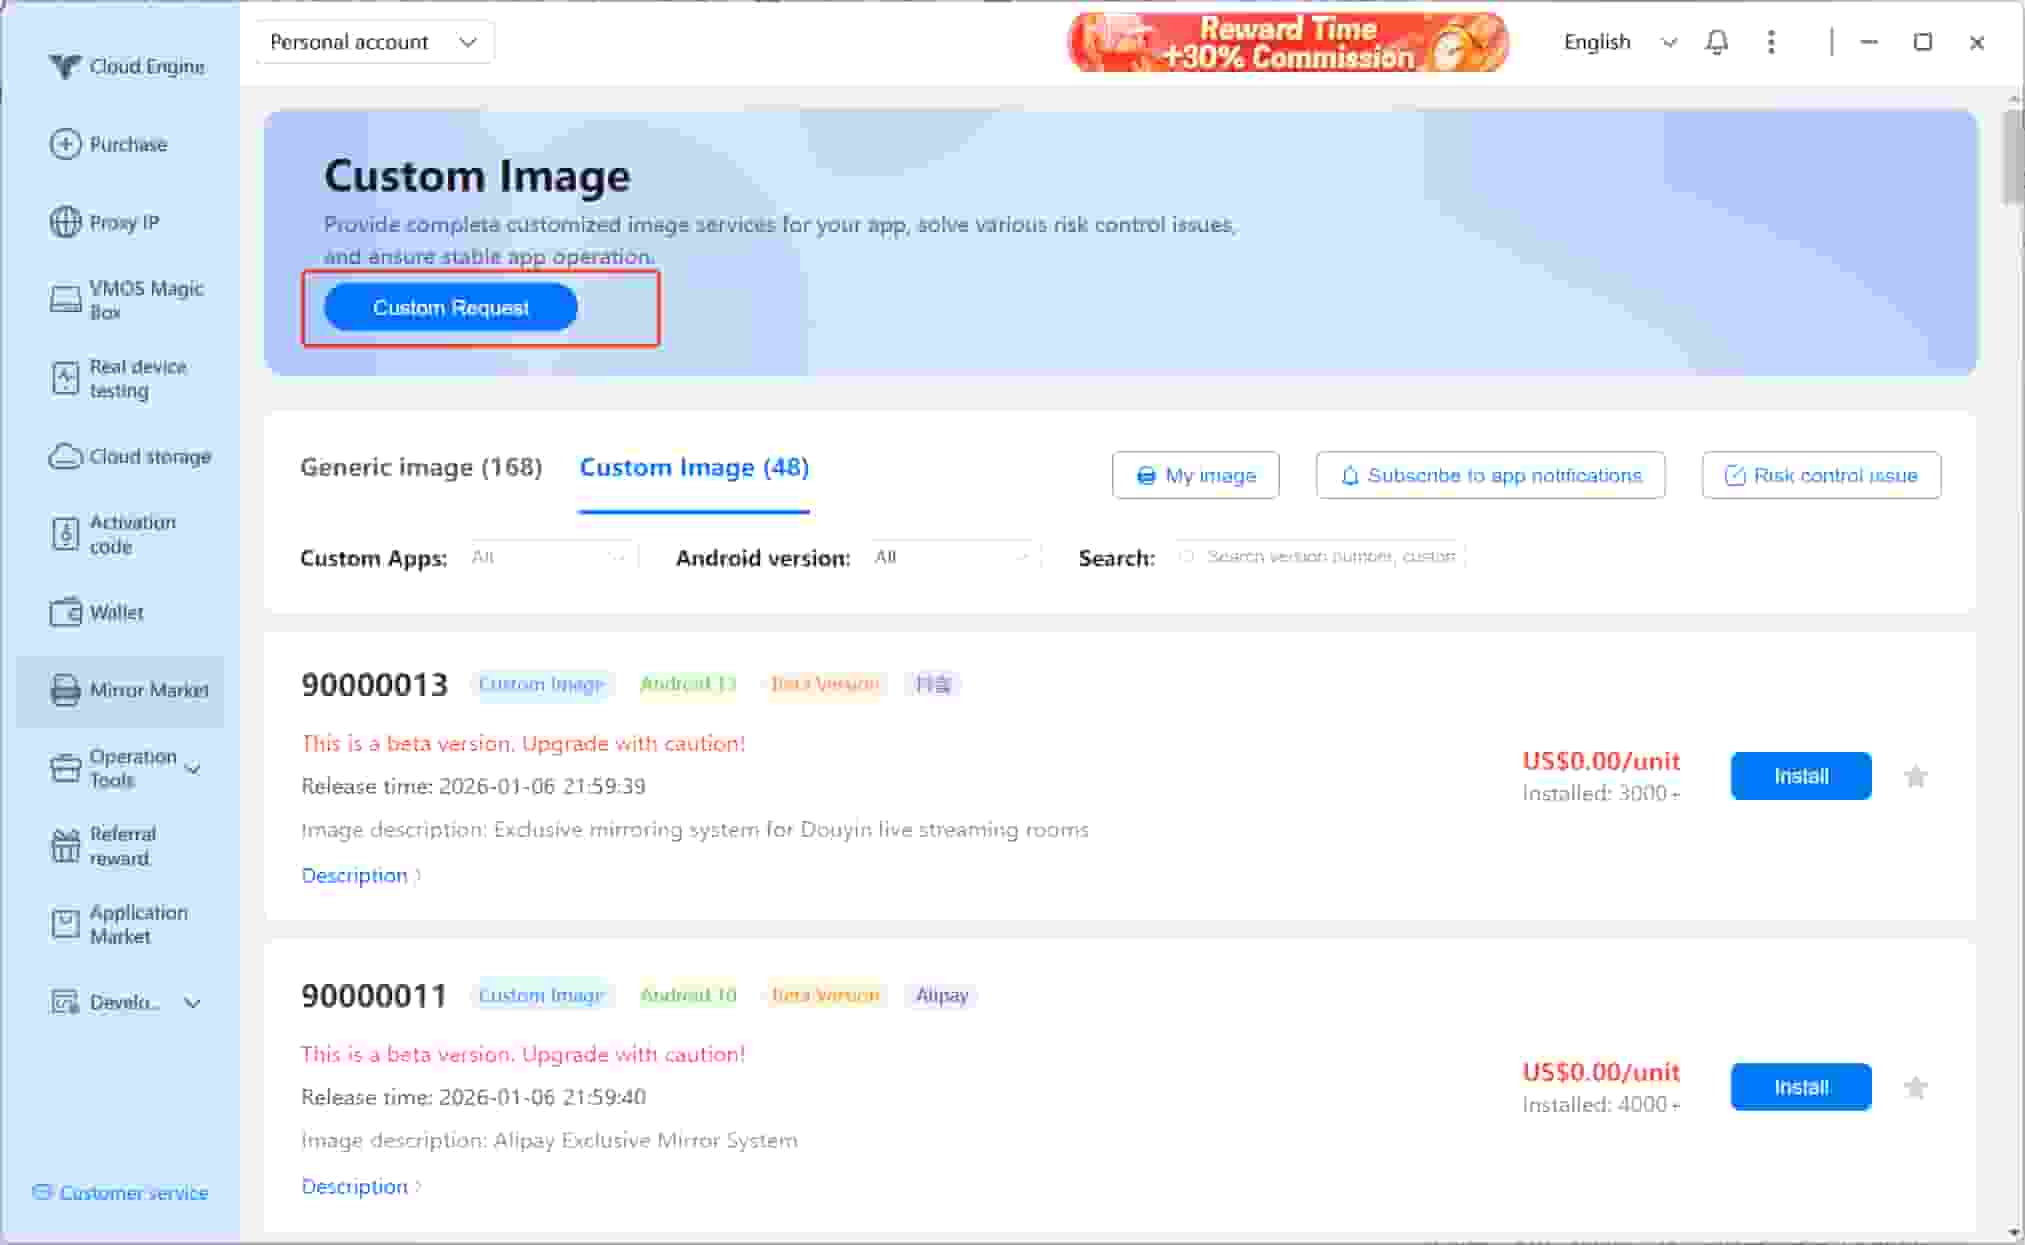Open the three-dot more options menu
The width and height of the screenshot is (2025, 1245).
point(1771,42)
